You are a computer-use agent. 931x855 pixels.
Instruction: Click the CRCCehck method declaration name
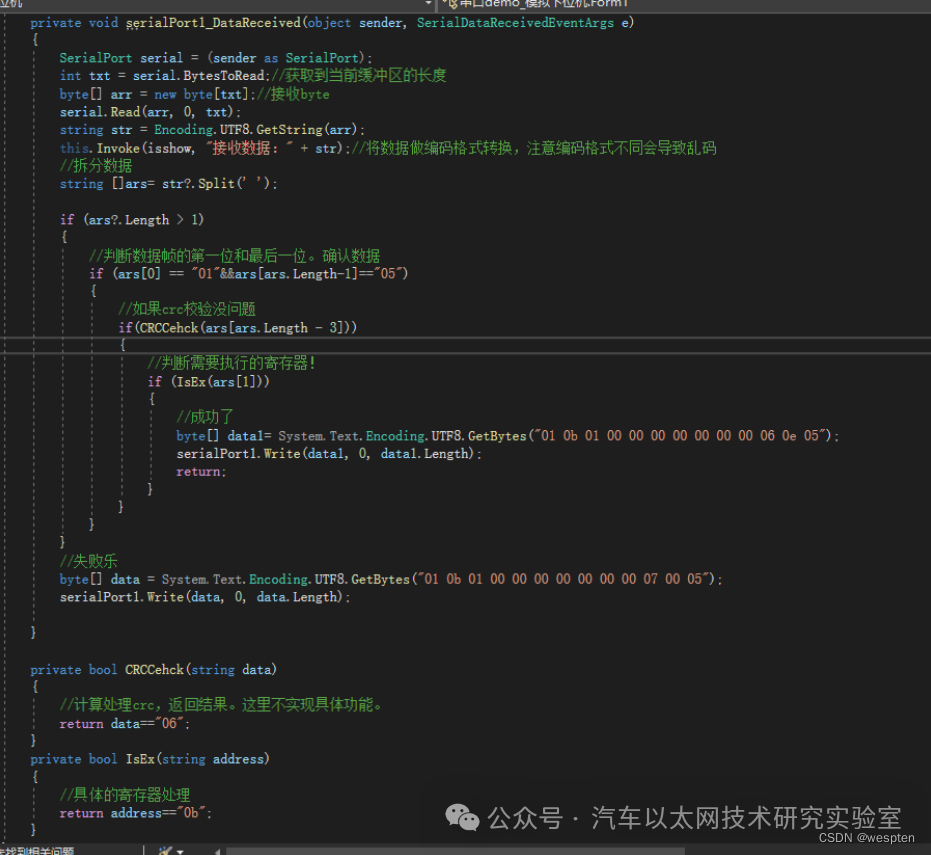[154, 670]
